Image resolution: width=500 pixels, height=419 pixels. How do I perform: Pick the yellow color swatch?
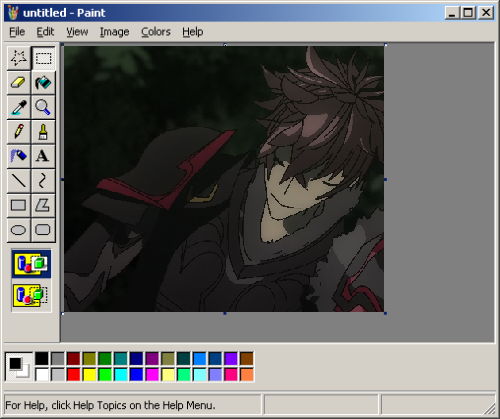click(x=89, y=374)
